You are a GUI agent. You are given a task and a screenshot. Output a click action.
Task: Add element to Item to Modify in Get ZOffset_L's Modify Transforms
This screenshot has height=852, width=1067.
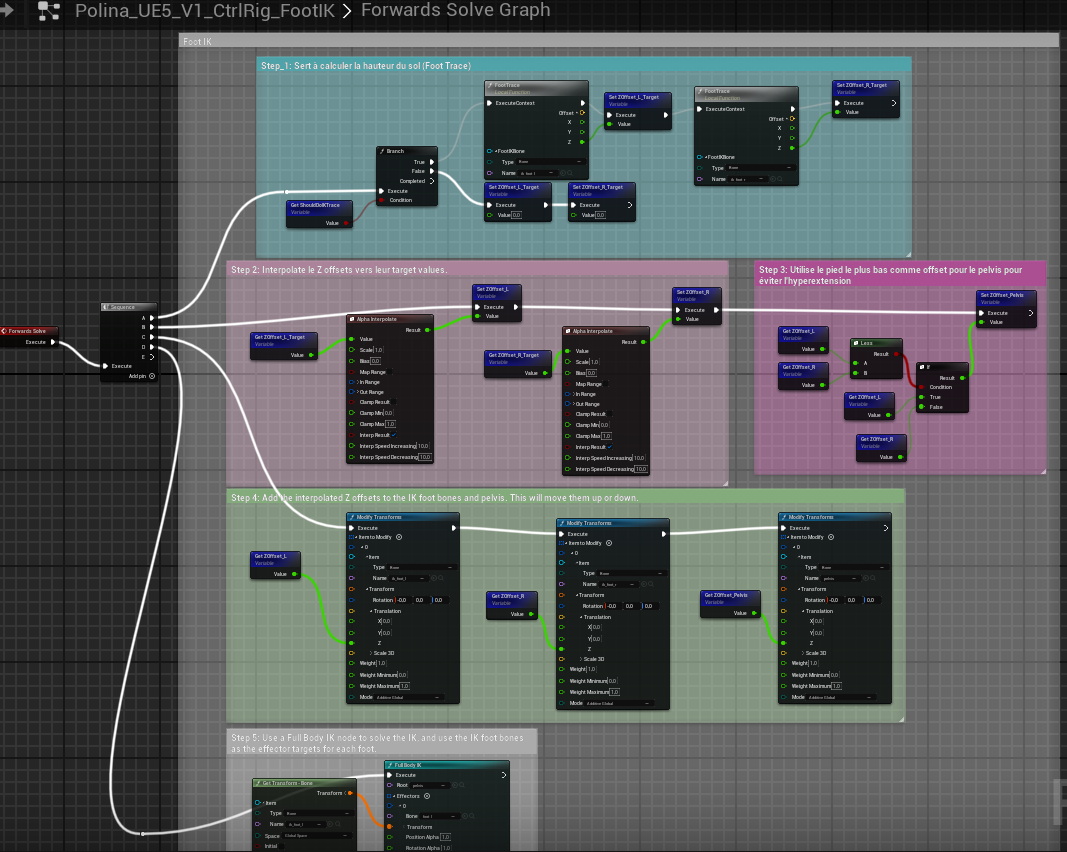click(x=399, y=537)
